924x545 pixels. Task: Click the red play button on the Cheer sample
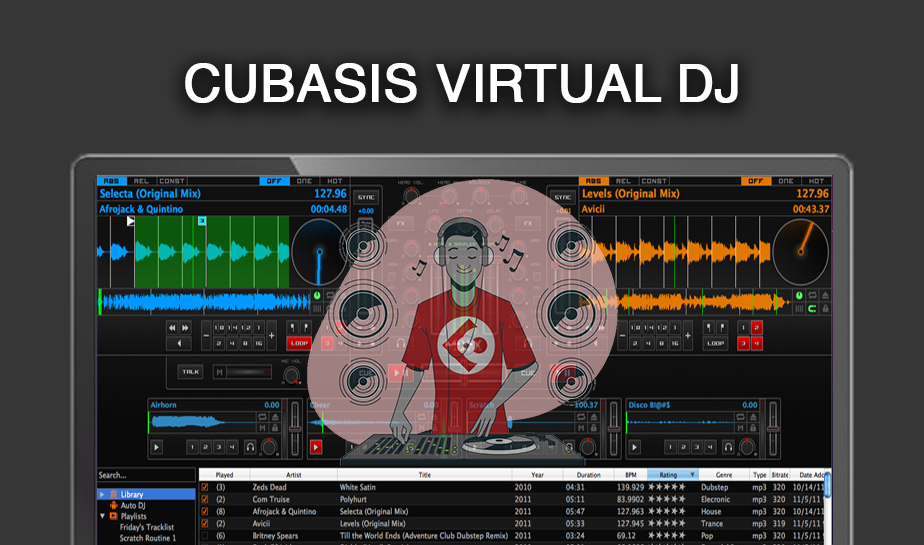[x=316, y=447]
